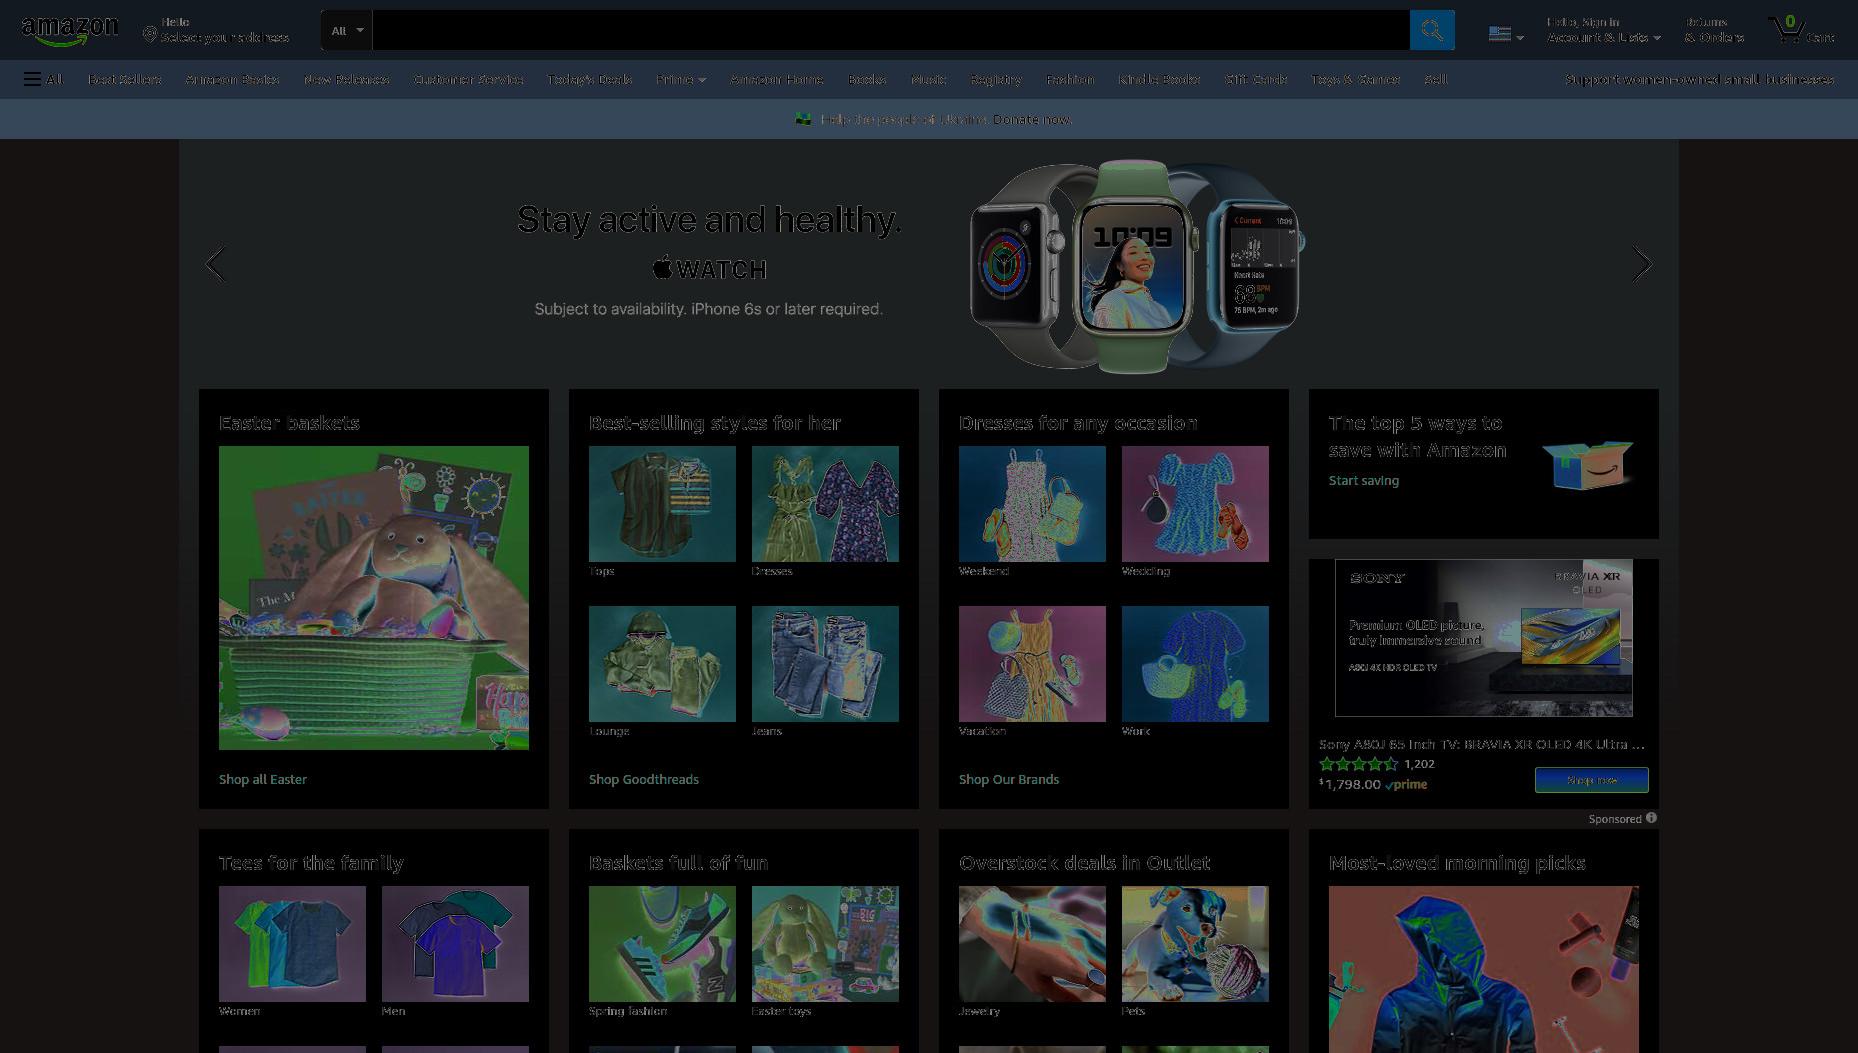Open the hamburger All menu
The width and height of the screenshot is (1858, 1053).
click(x=43, y=79)
